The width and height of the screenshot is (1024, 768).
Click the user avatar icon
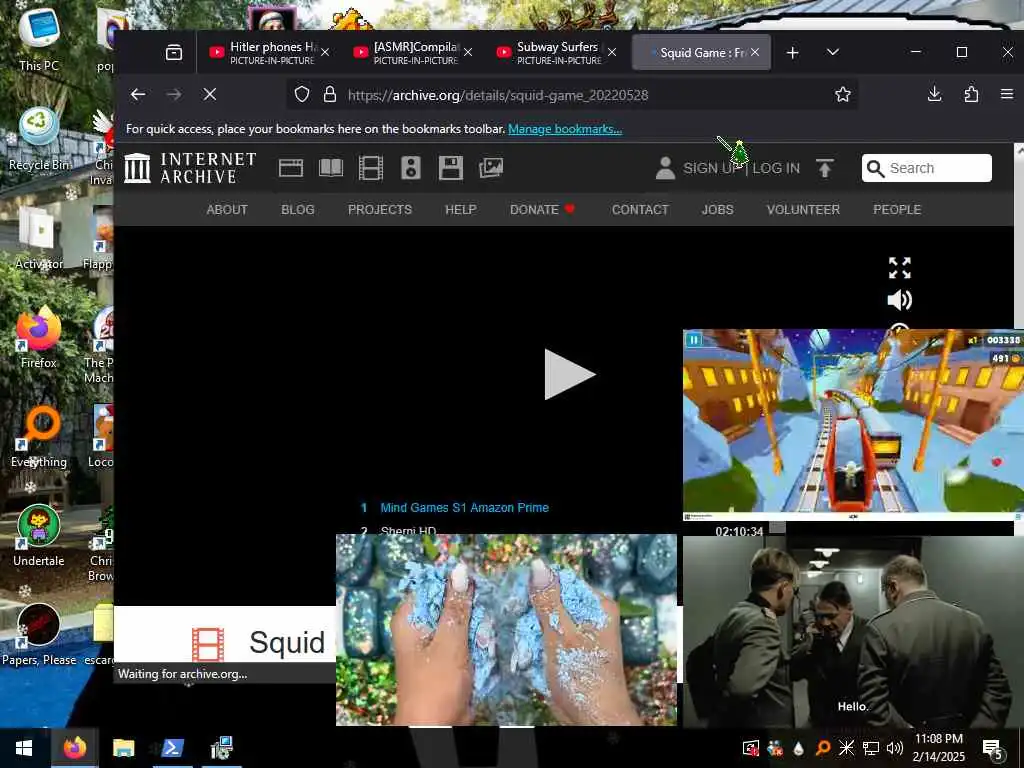[x=665, y=168]
